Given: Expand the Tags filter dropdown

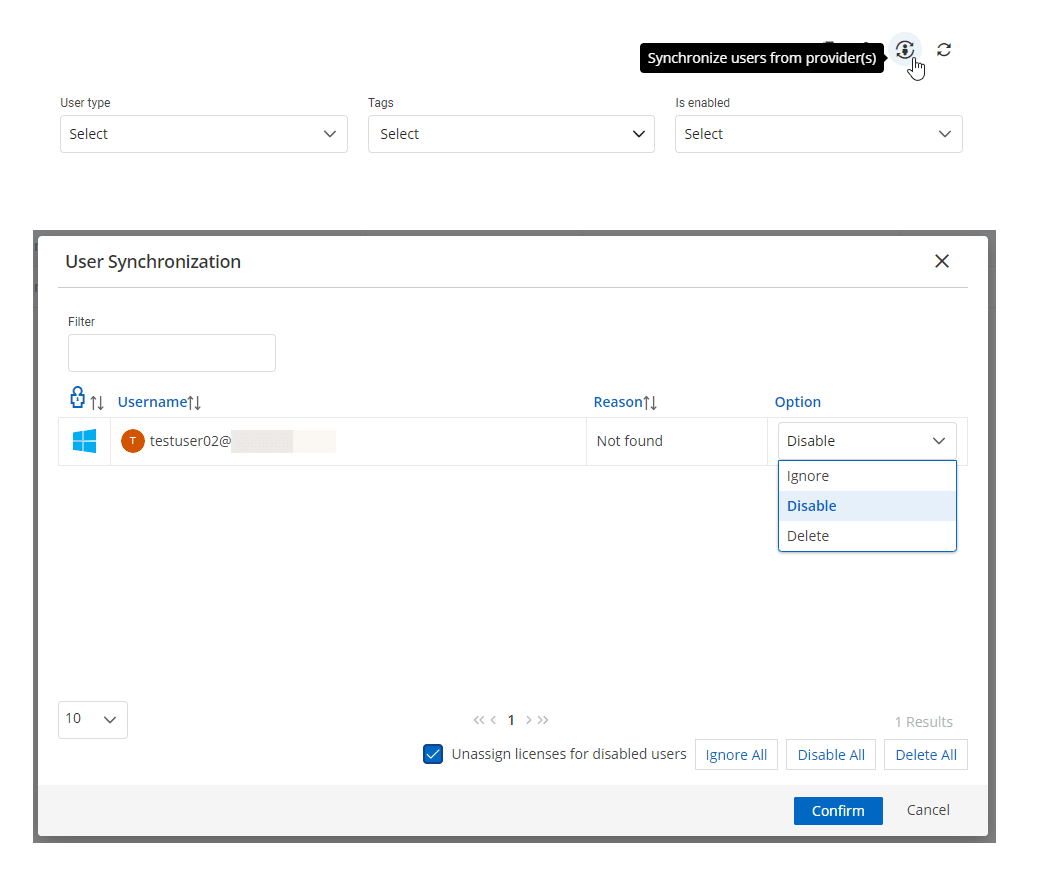Looking at the screenshot, I should tap(511, 134).
